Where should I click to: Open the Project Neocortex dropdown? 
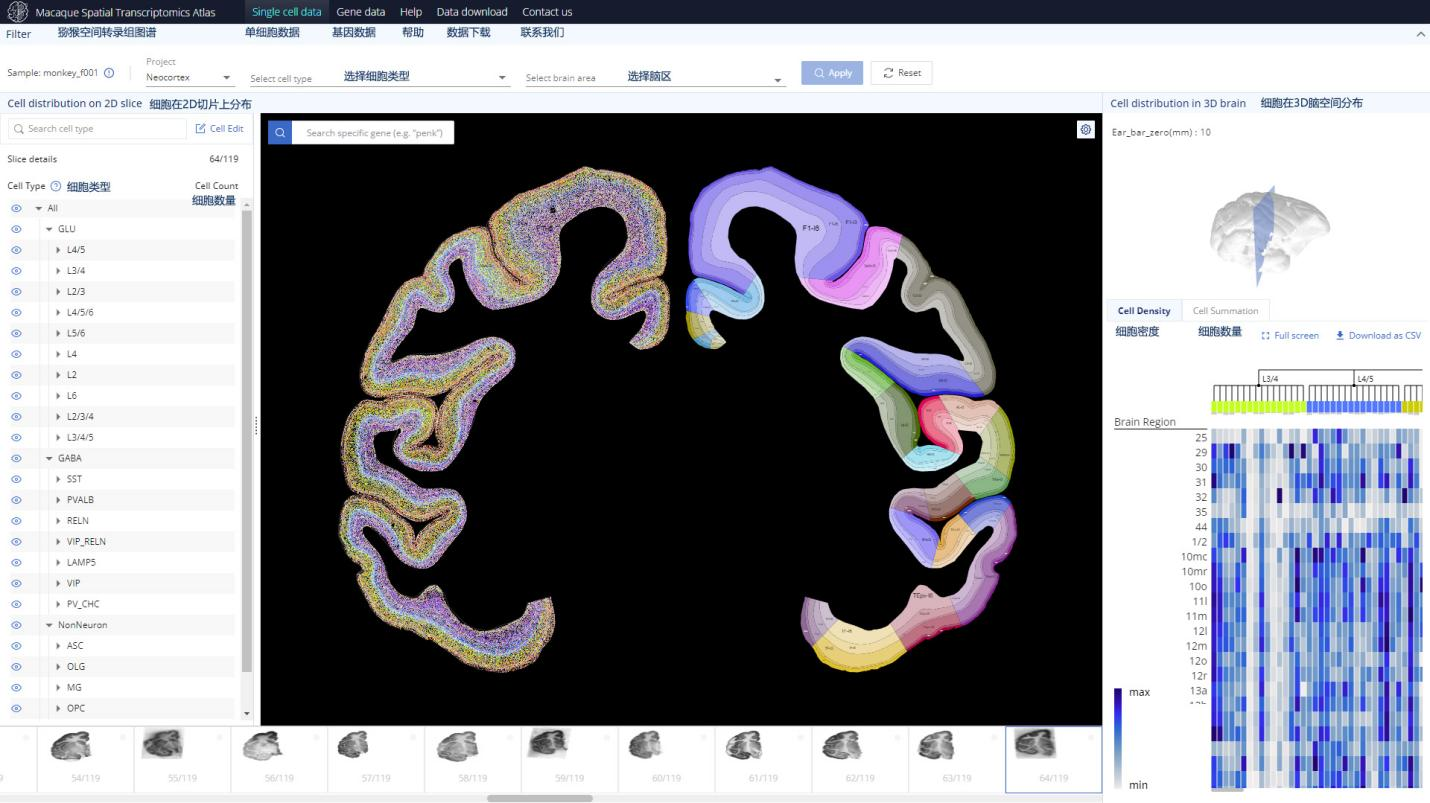(189, 77)
